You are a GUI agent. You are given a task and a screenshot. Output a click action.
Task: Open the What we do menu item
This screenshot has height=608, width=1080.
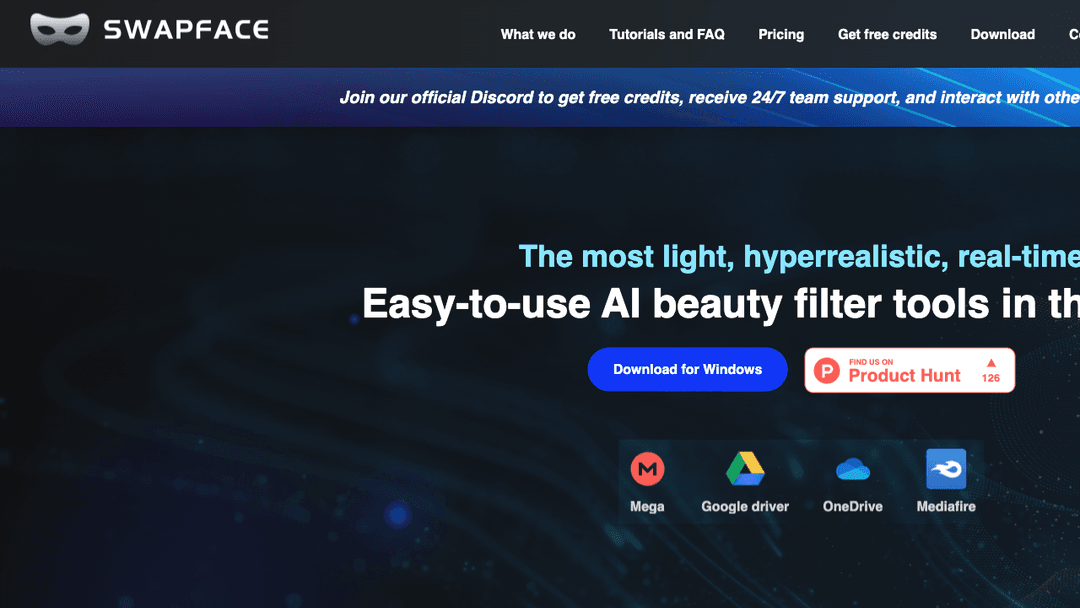538,34
